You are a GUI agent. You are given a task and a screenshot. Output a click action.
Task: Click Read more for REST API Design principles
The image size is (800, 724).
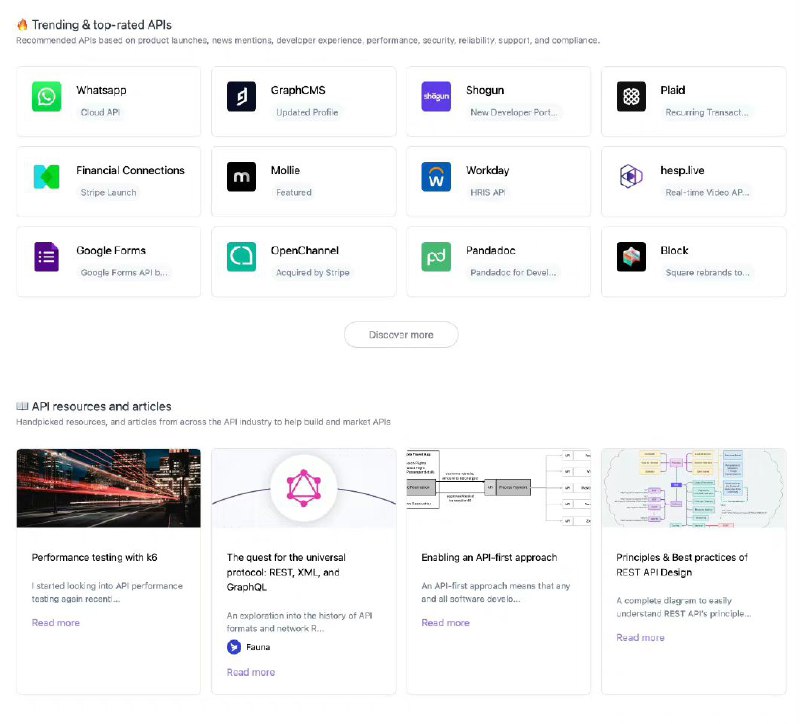(x=640, y=637)
